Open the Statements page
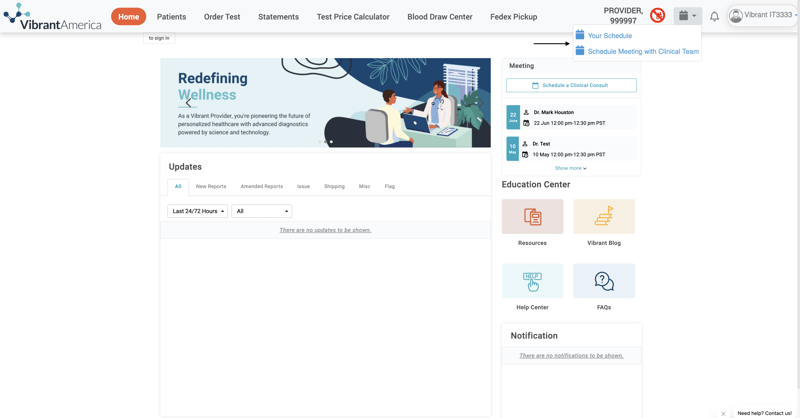 (279, 17)
